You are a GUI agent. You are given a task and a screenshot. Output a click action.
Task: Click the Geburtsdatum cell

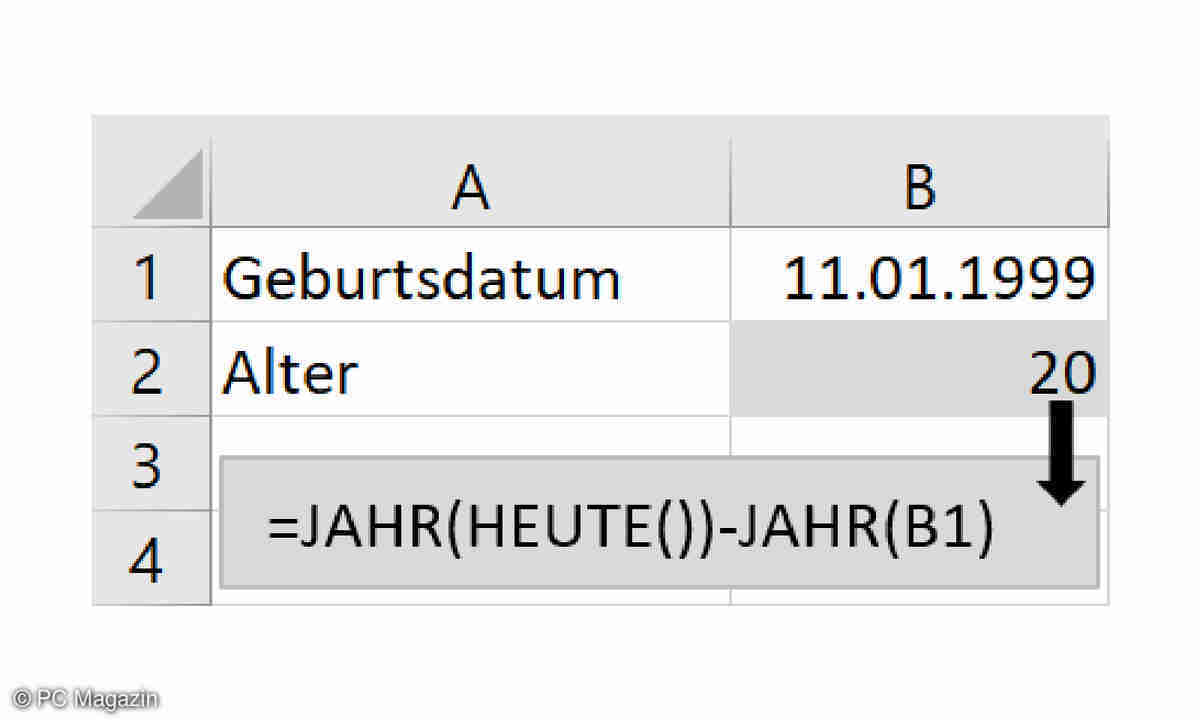point(421,279)
